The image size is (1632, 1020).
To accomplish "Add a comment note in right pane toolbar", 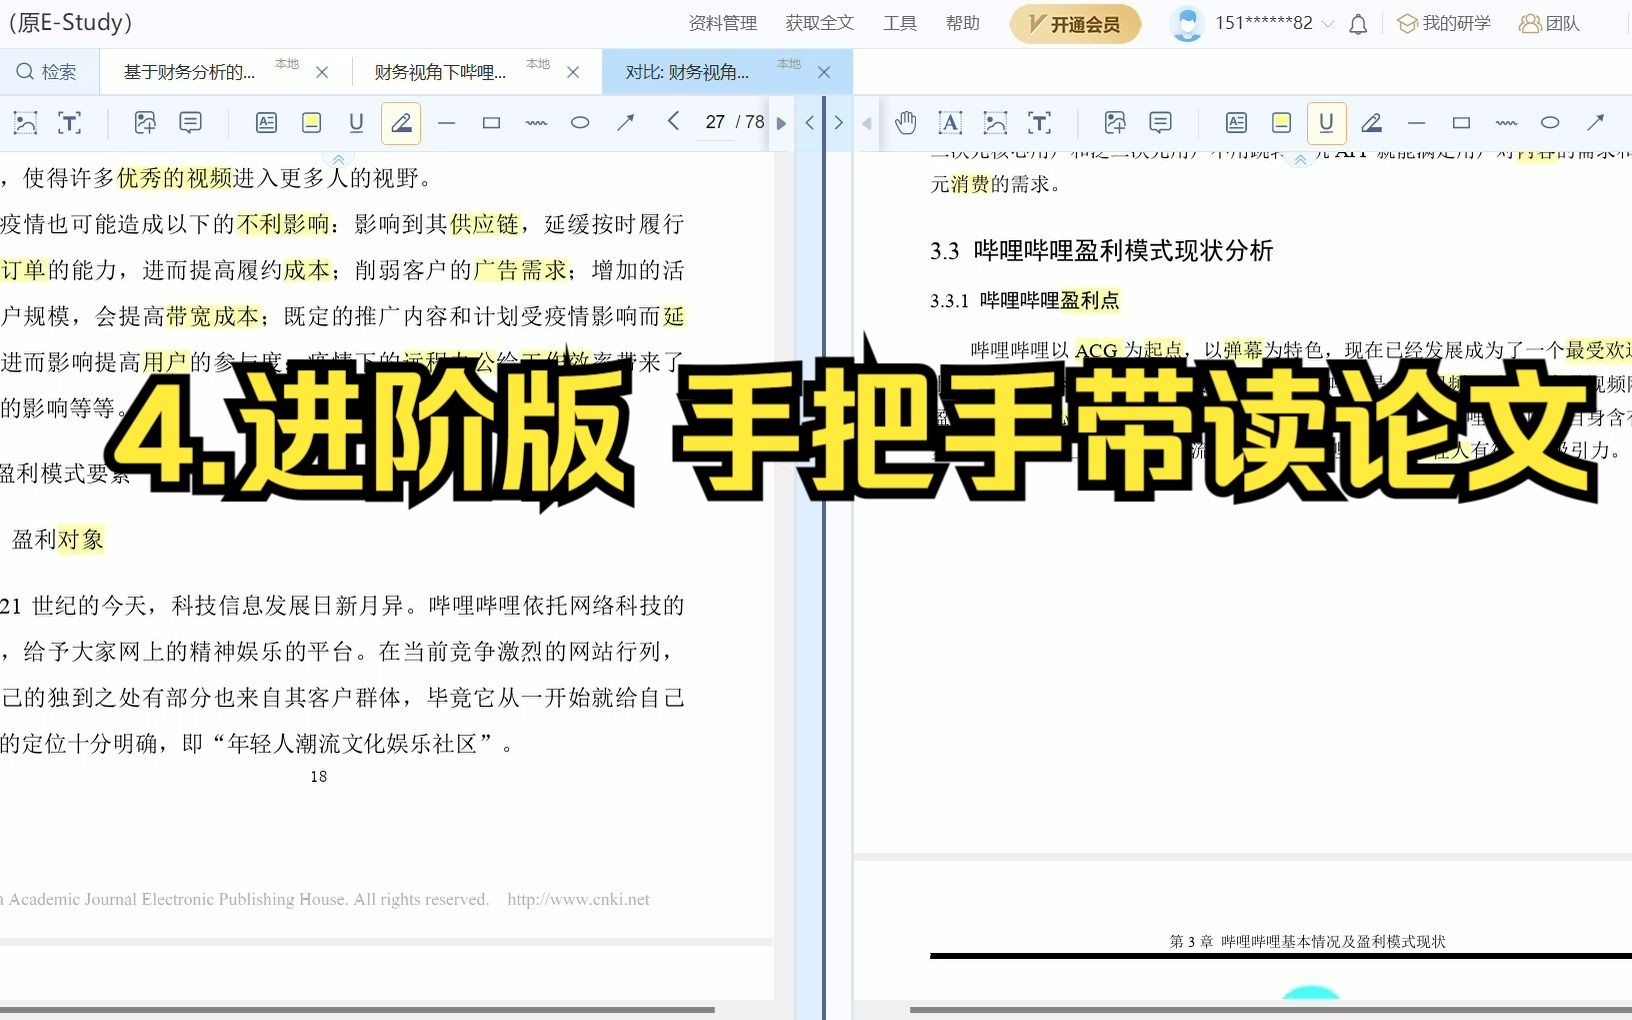I will tap(1160, 123).
